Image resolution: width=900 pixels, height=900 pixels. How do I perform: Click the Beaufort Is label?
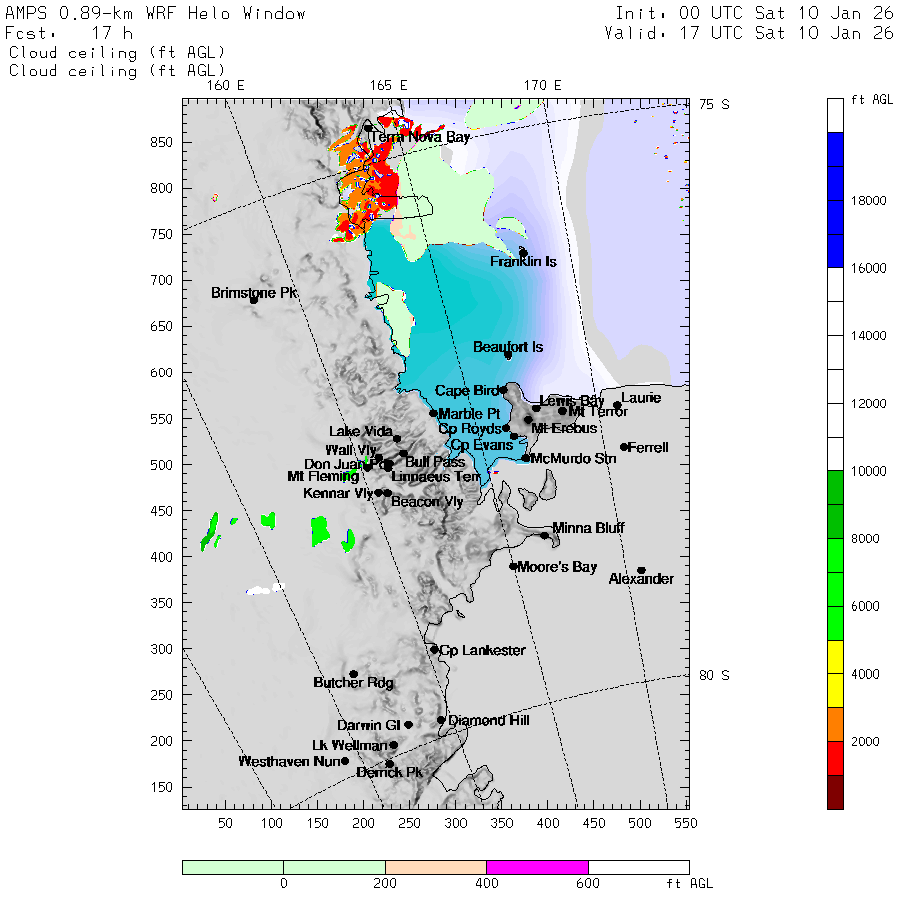[x=507, y=347]
